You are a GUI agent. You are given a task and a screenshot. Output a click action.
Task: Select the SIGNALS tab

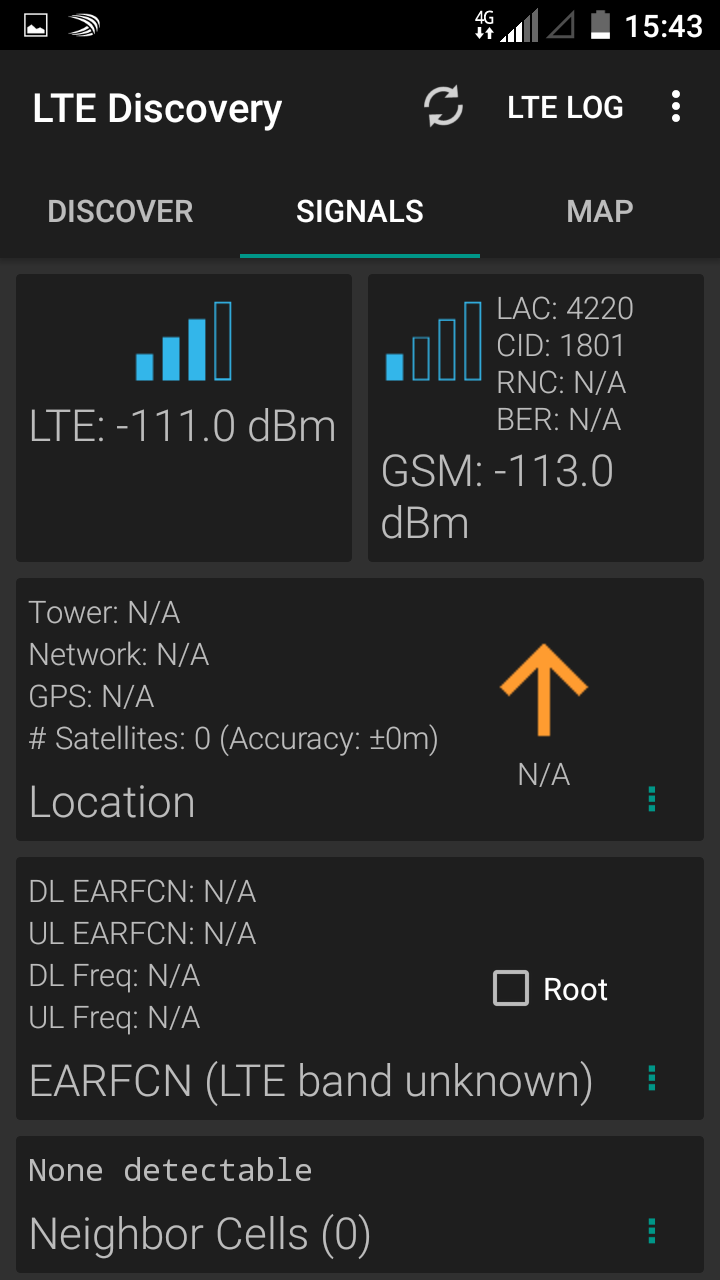tap(360, 212)
